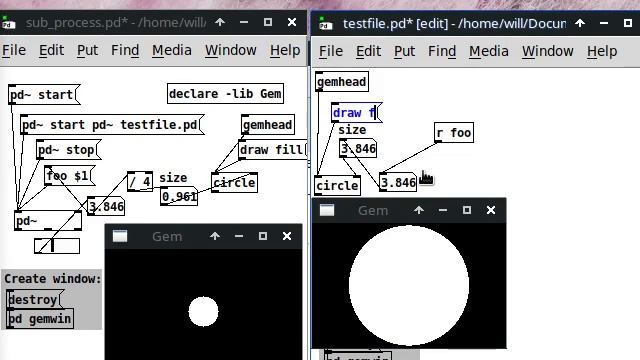This screenshot has width=640, height=360.
Task: Click 'pd~ start pd~ testfile.pd' message box
Action: 112,124
